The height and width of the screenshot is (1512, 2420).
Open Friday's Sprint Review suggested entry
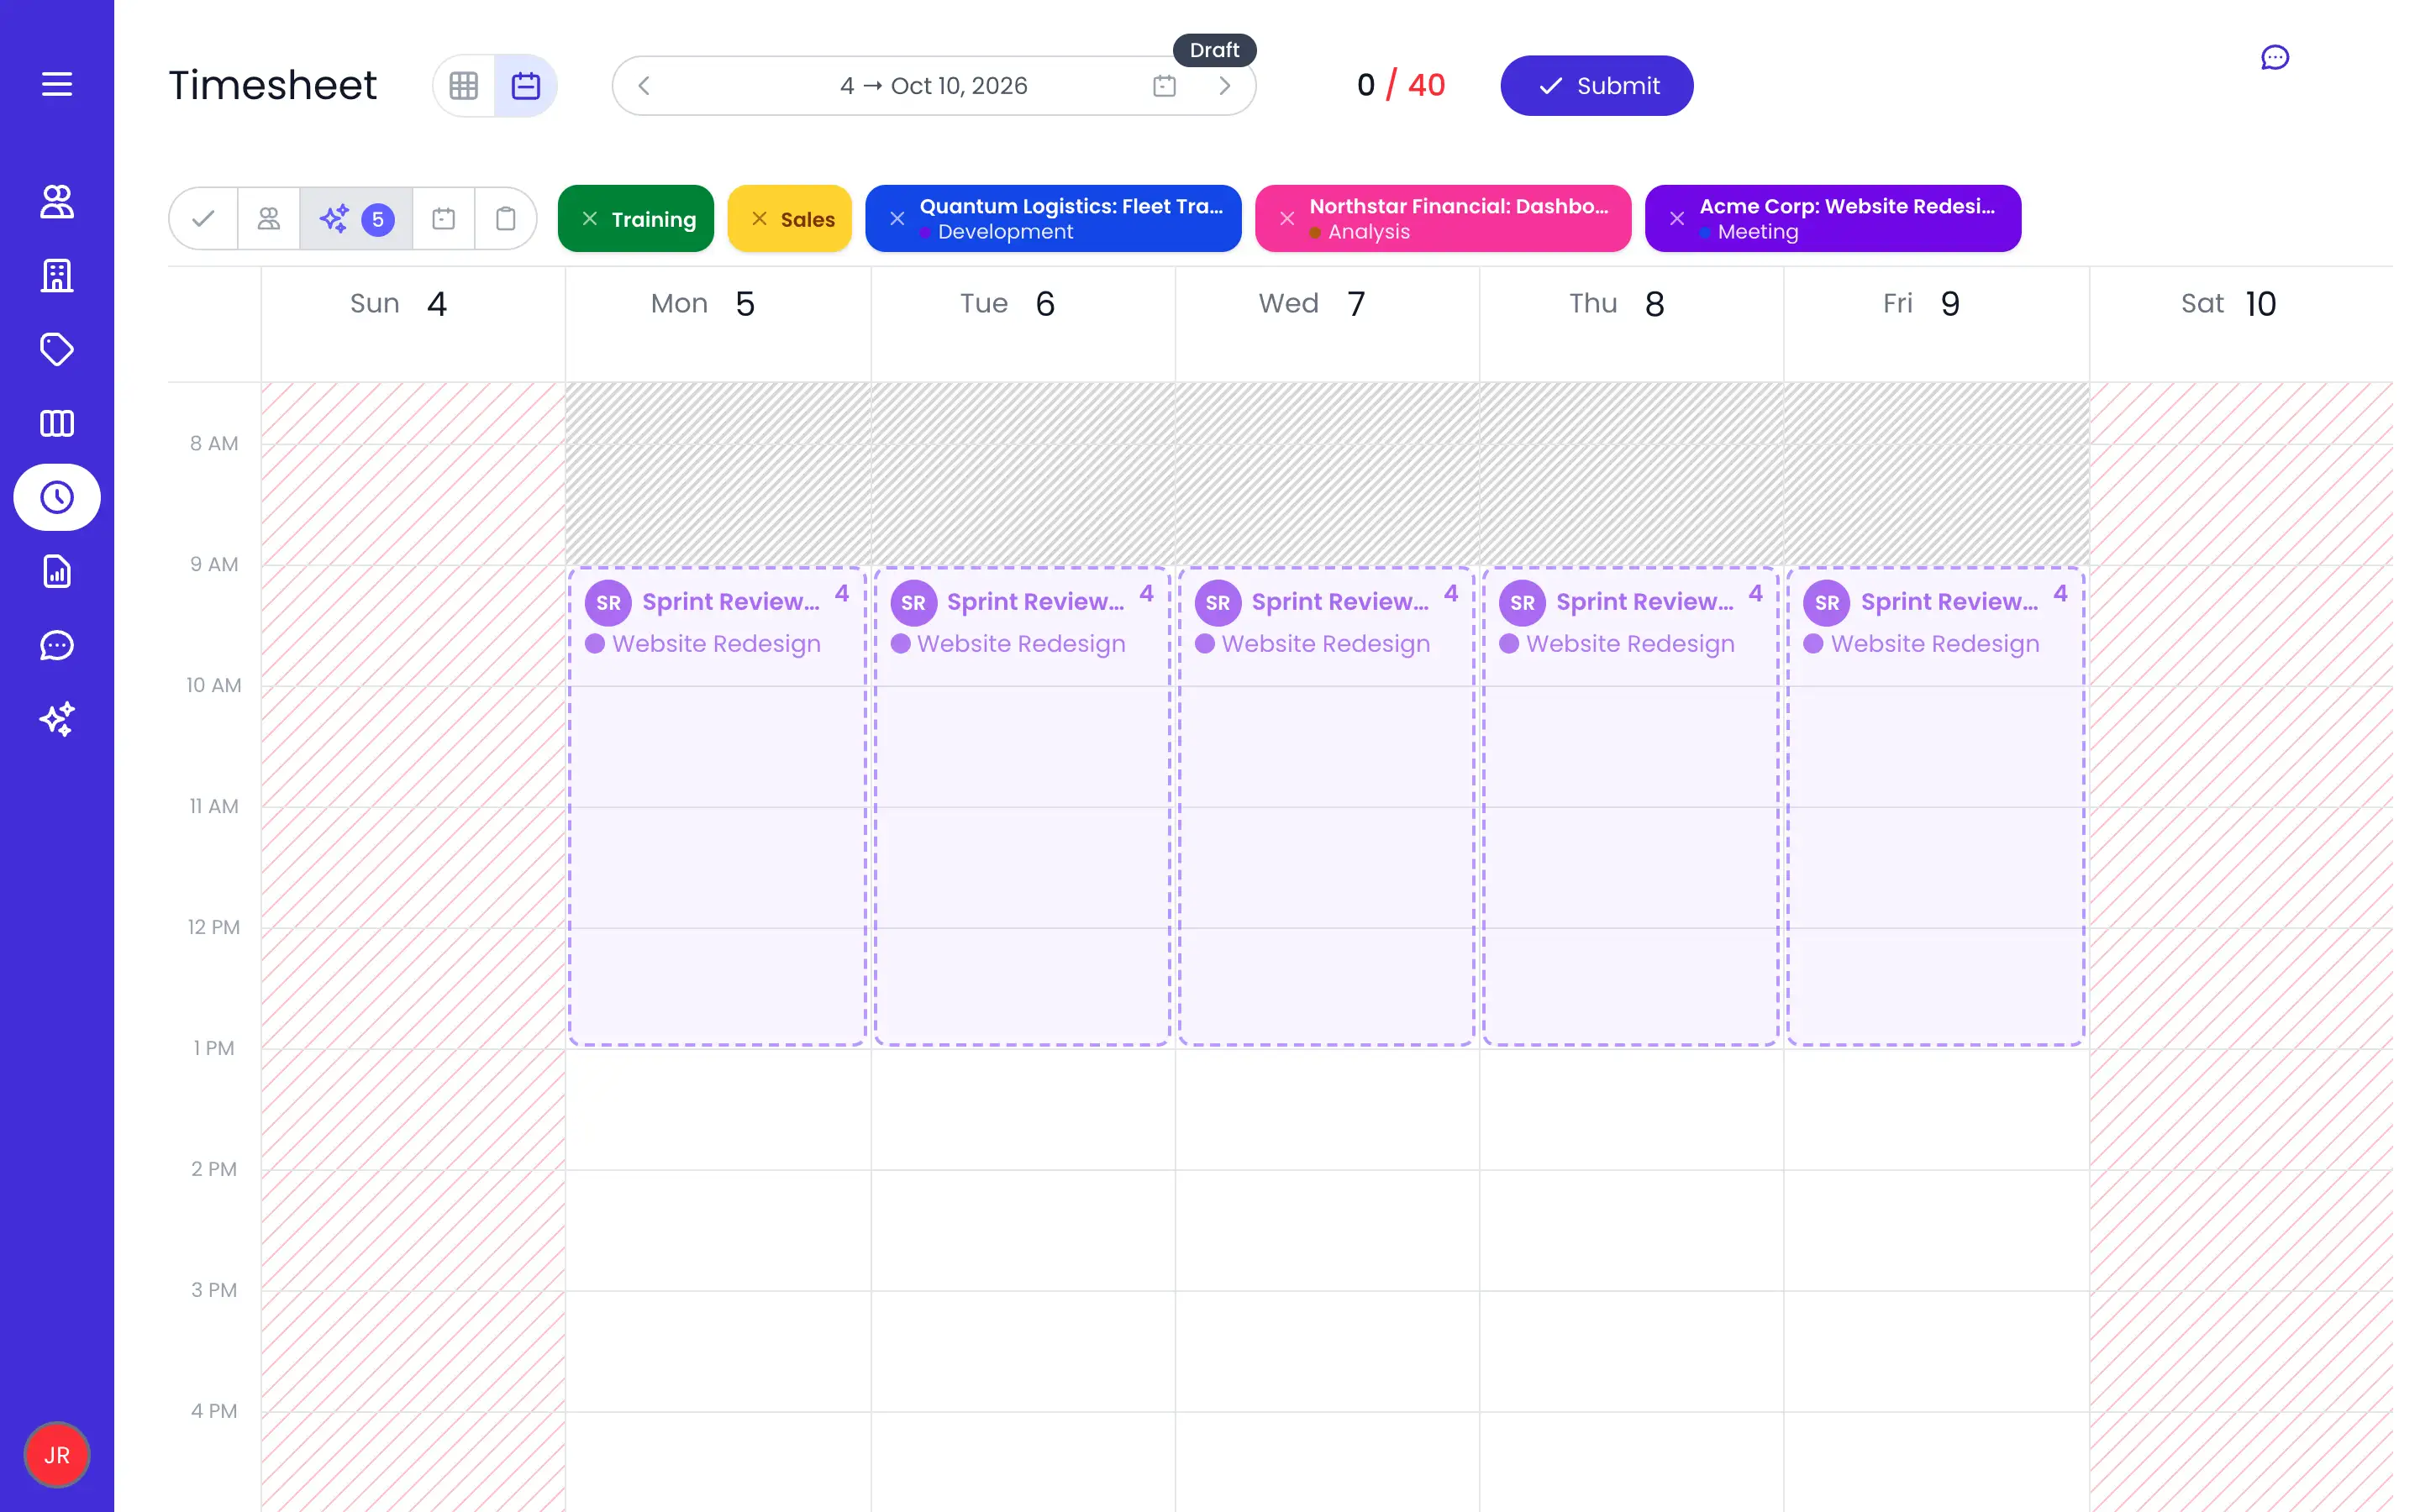coord(1936,807)
